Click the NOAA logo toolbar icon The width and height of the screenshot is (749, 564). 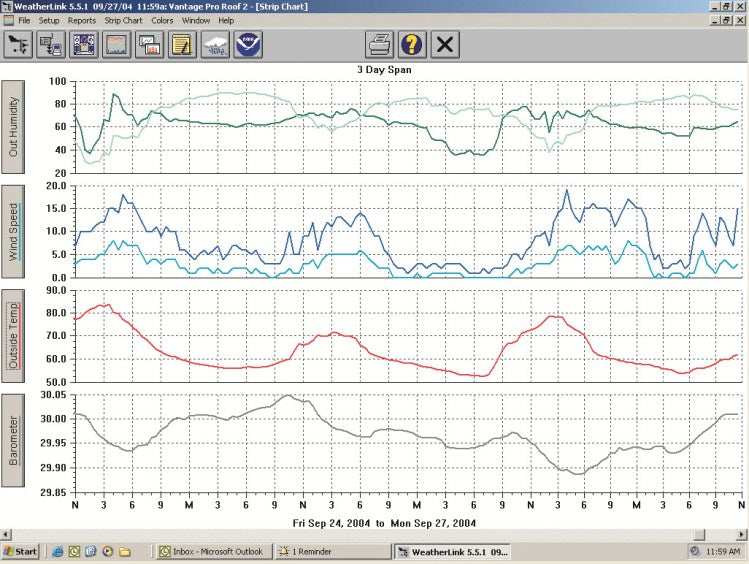tap(247, 44)
